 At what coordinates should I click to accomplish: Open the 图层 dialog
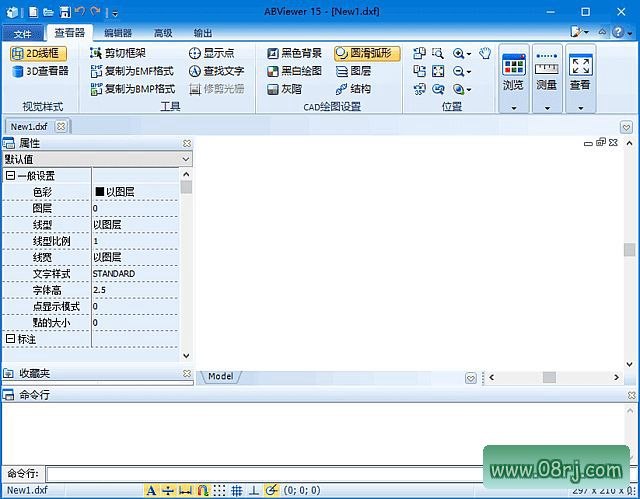click(x=353, y=71)
